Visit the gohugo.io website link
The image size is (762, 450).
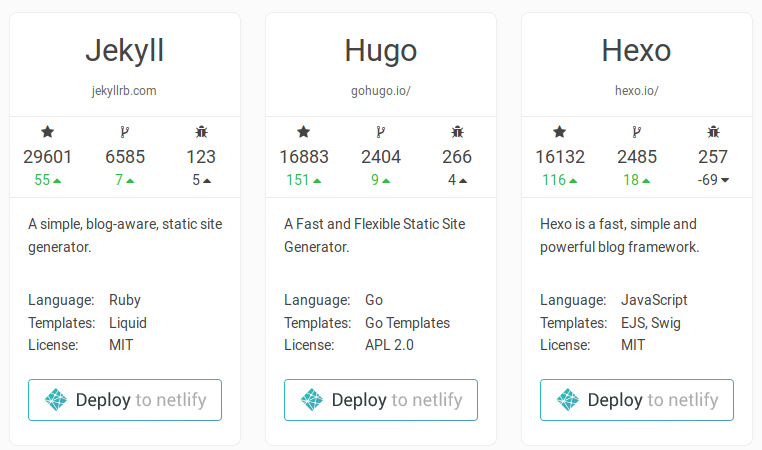click(381, 91)
